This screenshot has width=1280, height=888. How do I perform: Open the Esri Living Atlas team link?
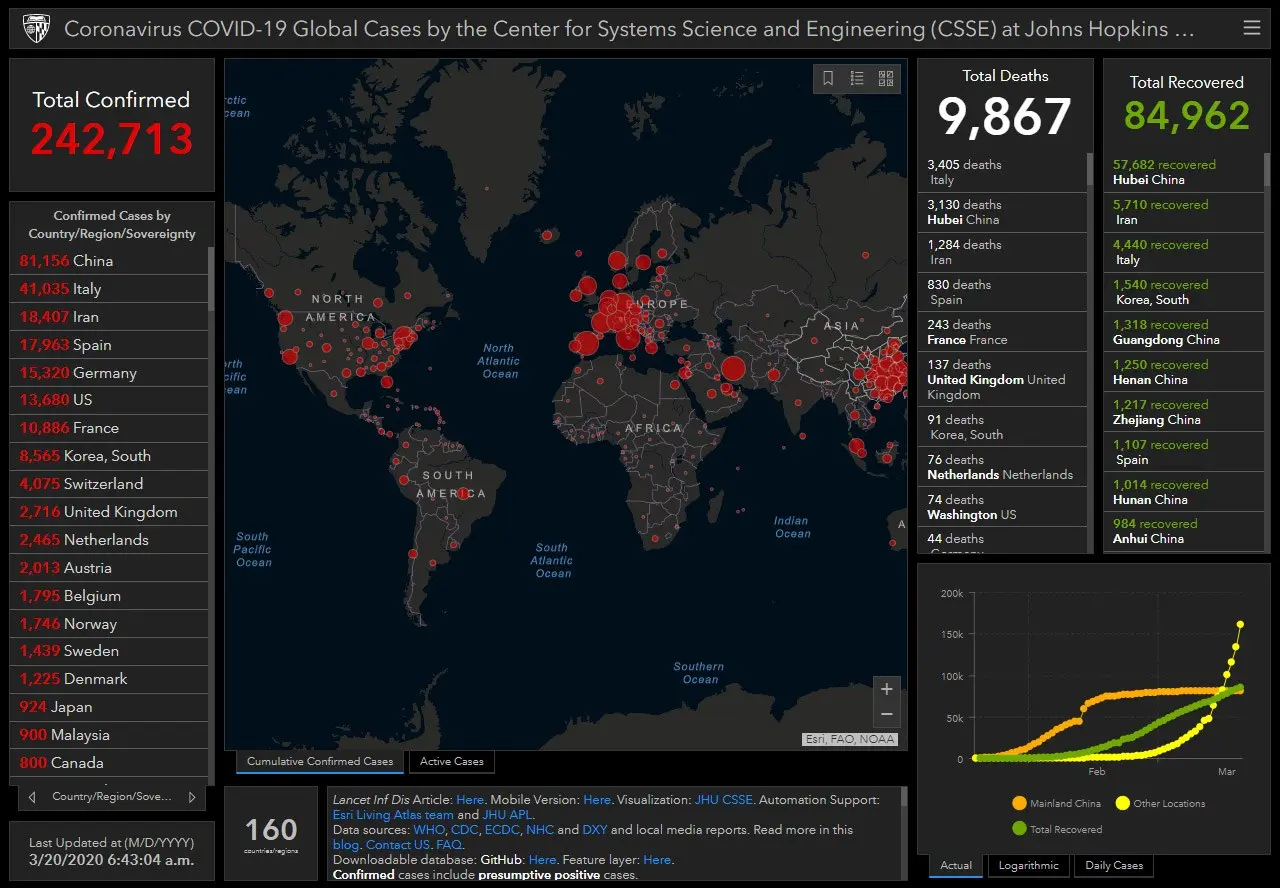click(x=393, y=815)
